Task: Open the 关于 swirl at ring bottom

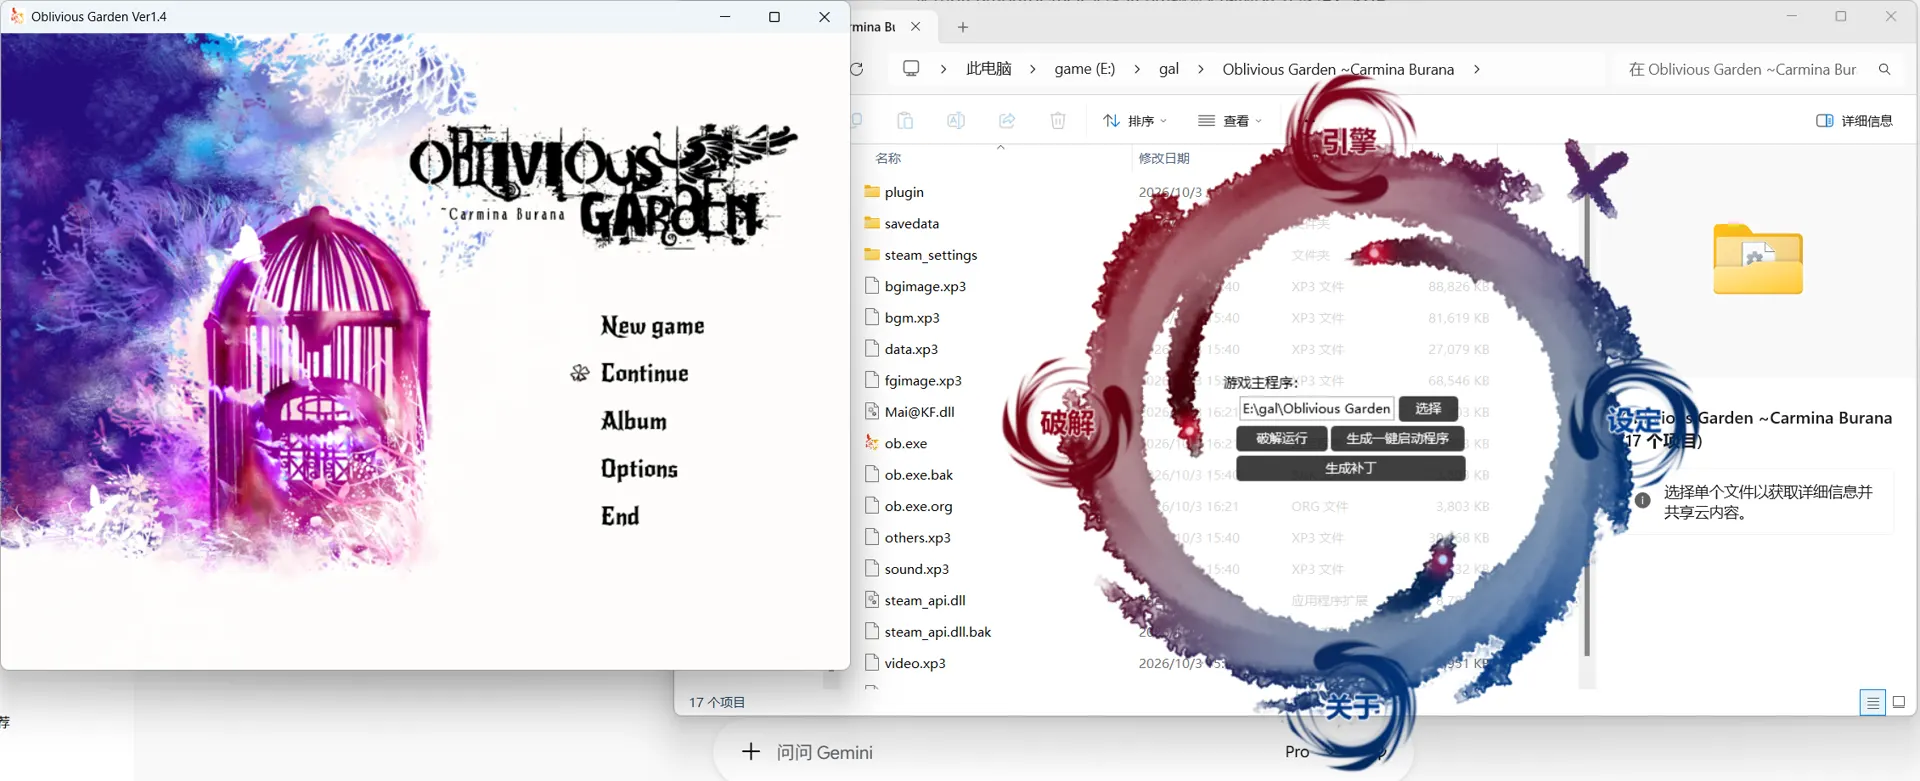Action: [x=1352, y=707]
